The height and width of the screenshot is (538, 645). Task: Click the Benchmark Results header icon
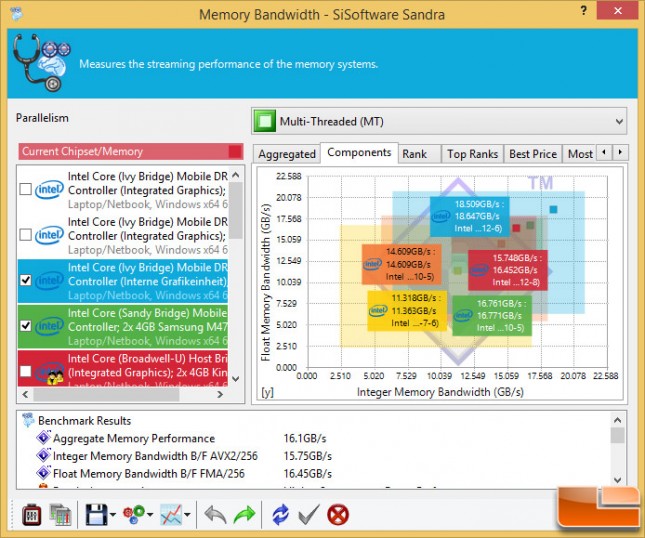(28, 420)
